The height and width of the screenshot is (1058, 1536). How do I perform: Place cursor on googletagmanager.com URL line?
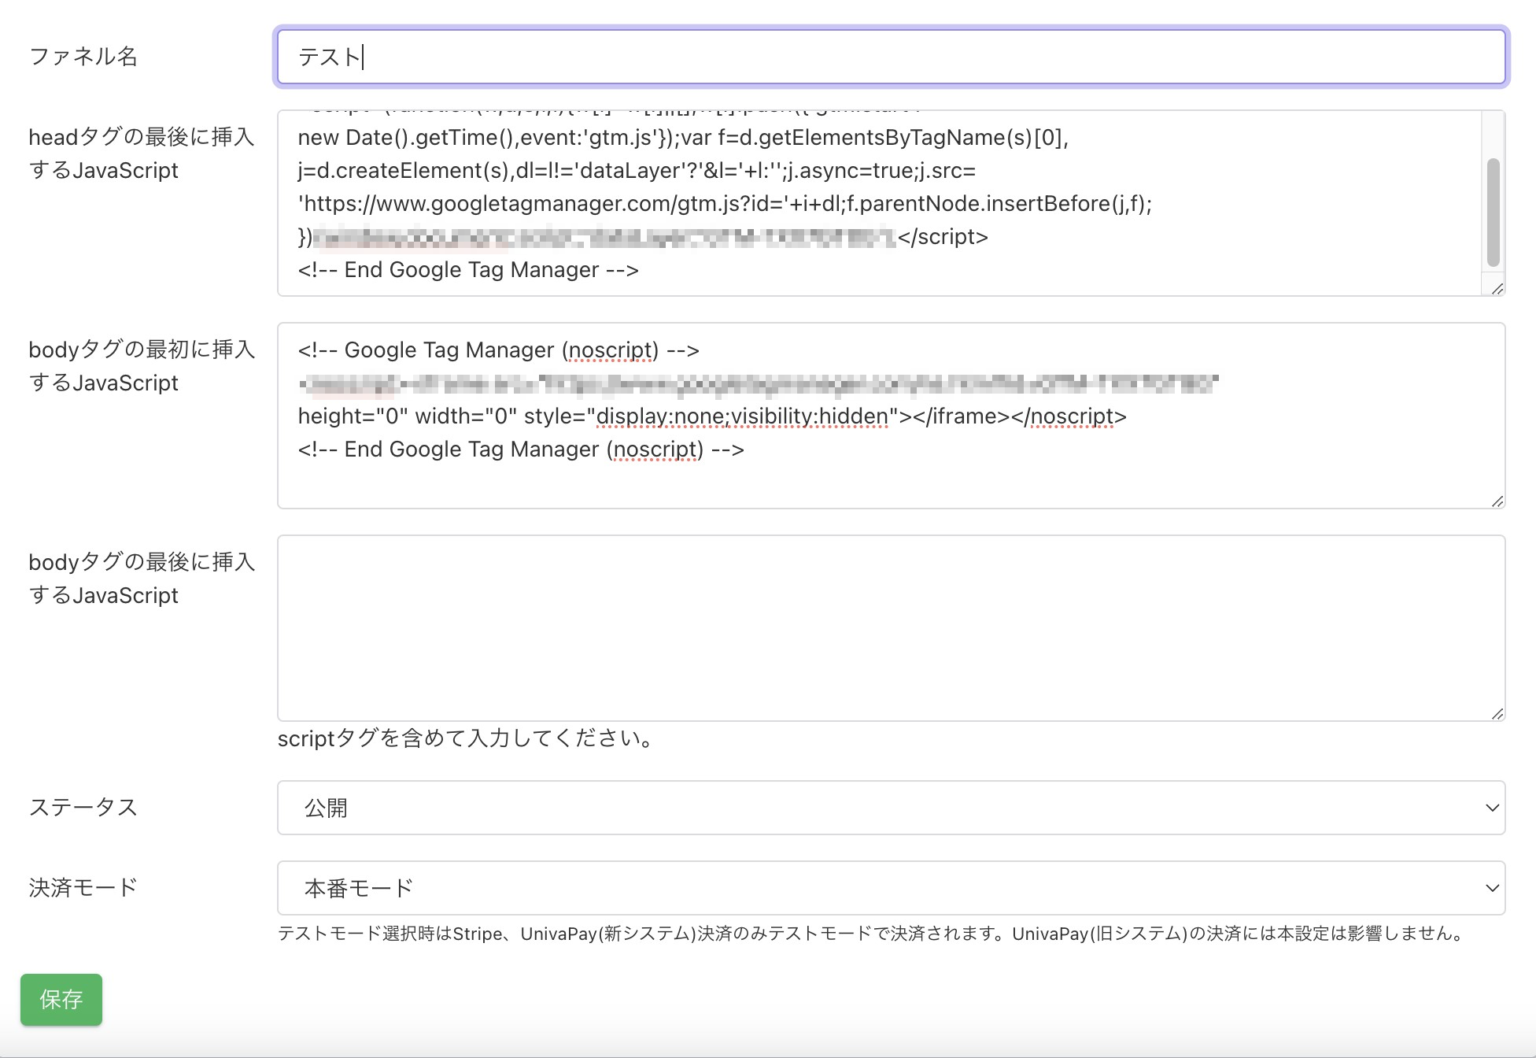724,204
